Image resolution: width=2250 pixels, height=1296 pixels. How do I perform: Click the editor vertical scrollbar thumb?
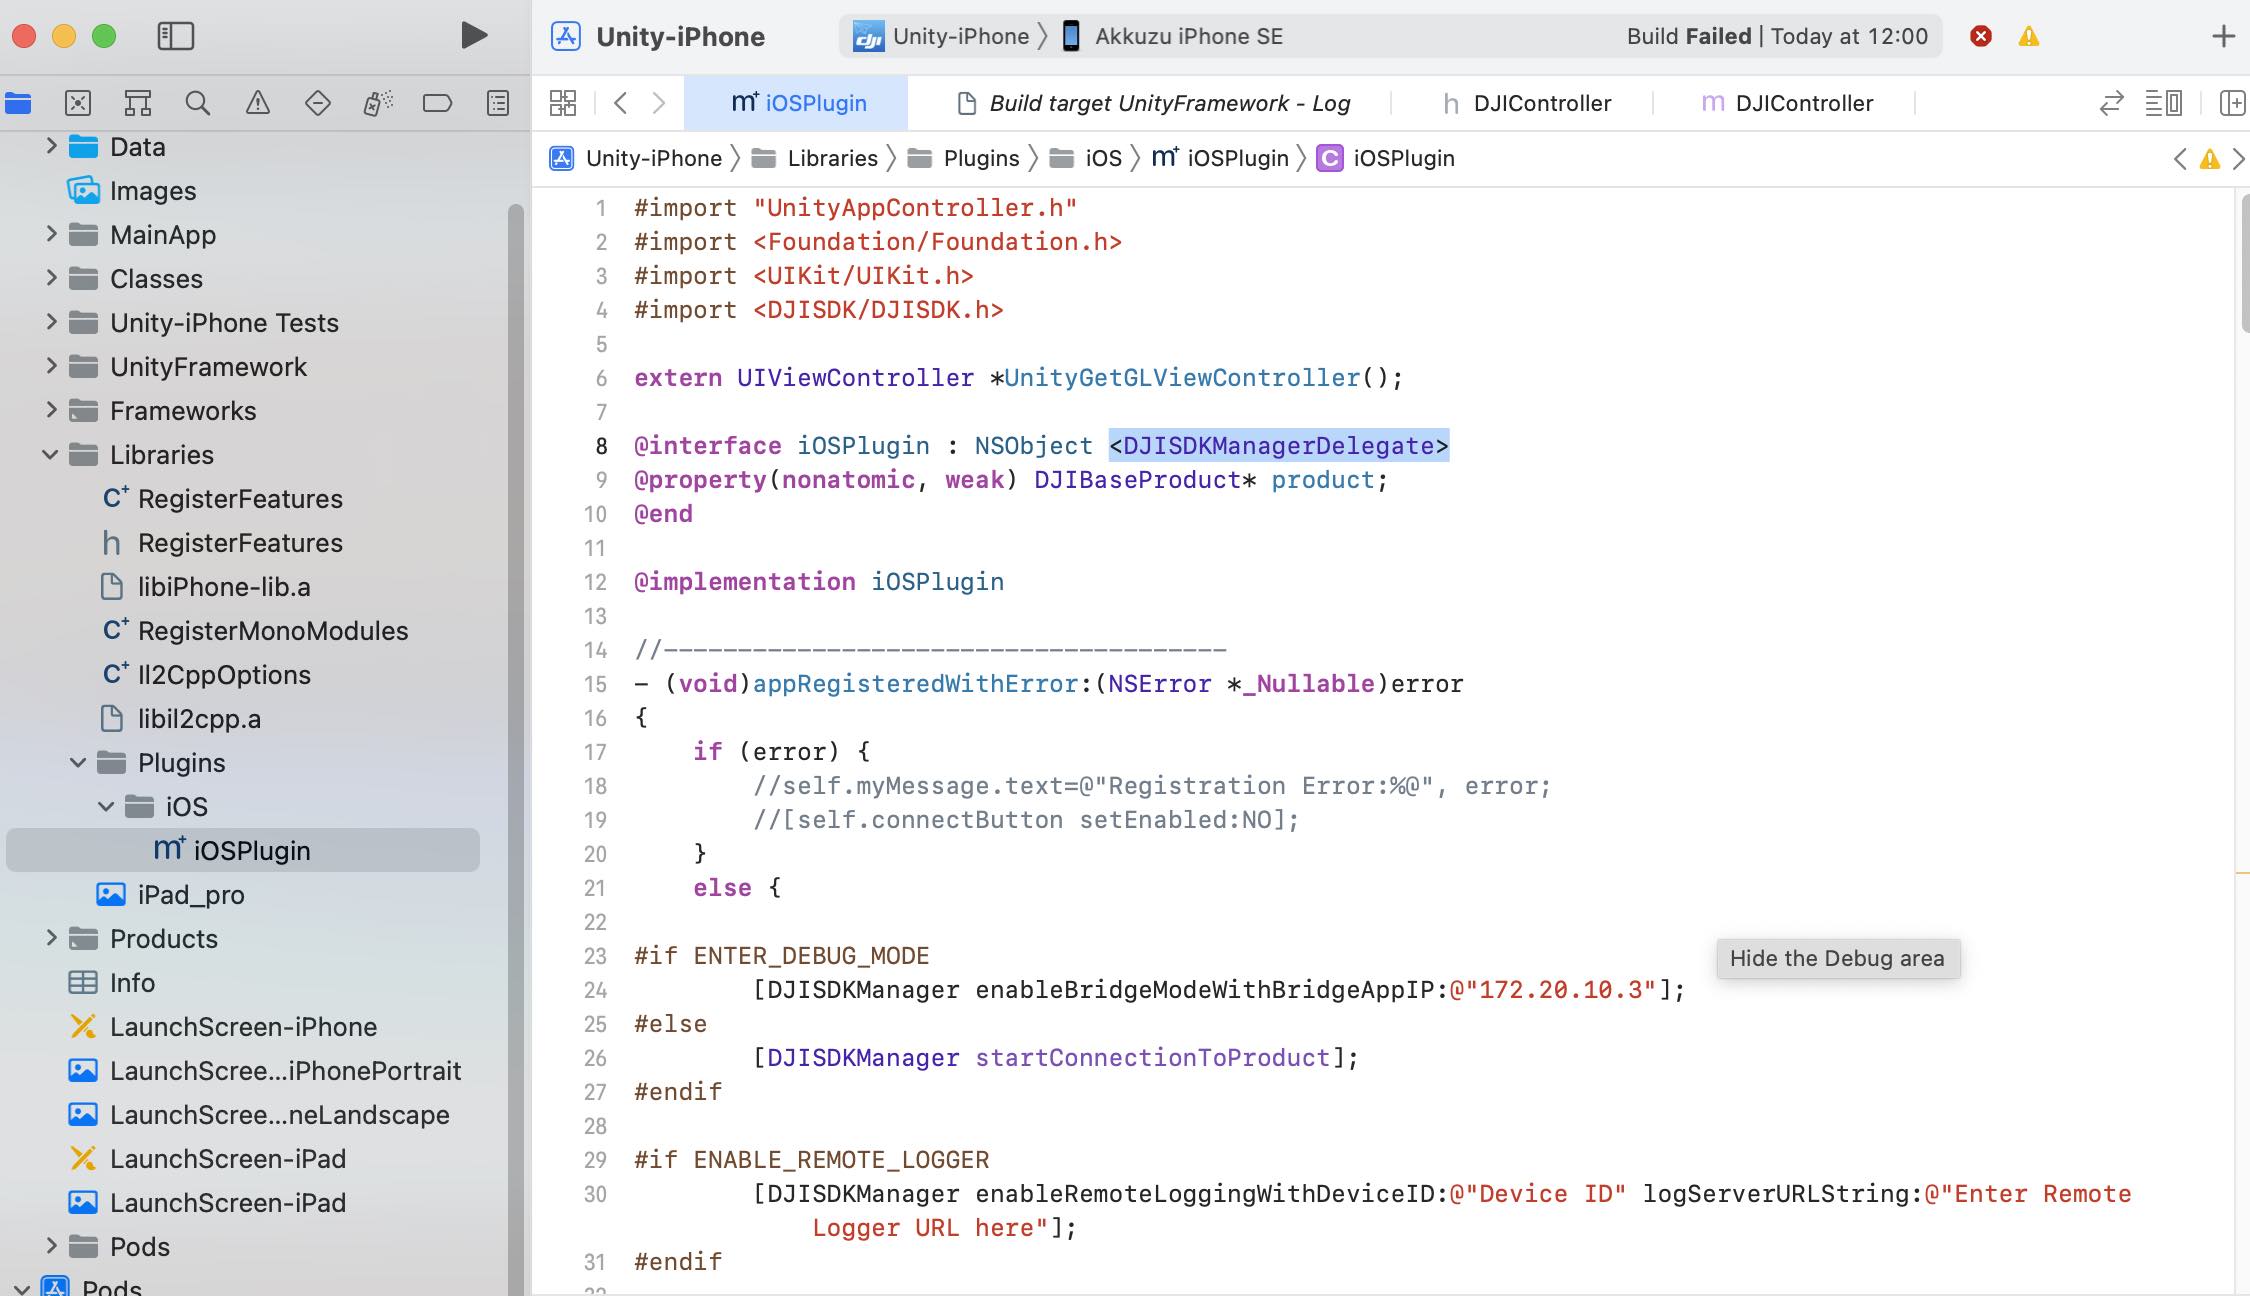coord(2245,262)
